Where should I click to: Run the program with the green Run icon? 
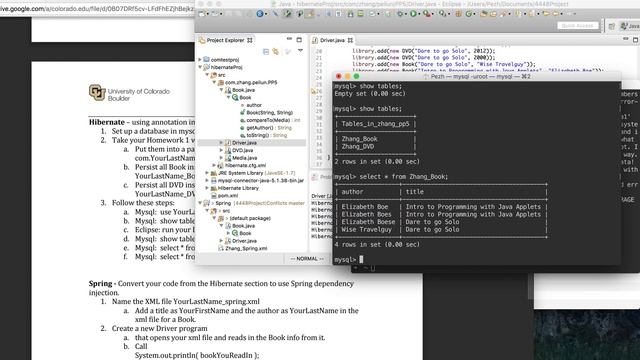413,14
